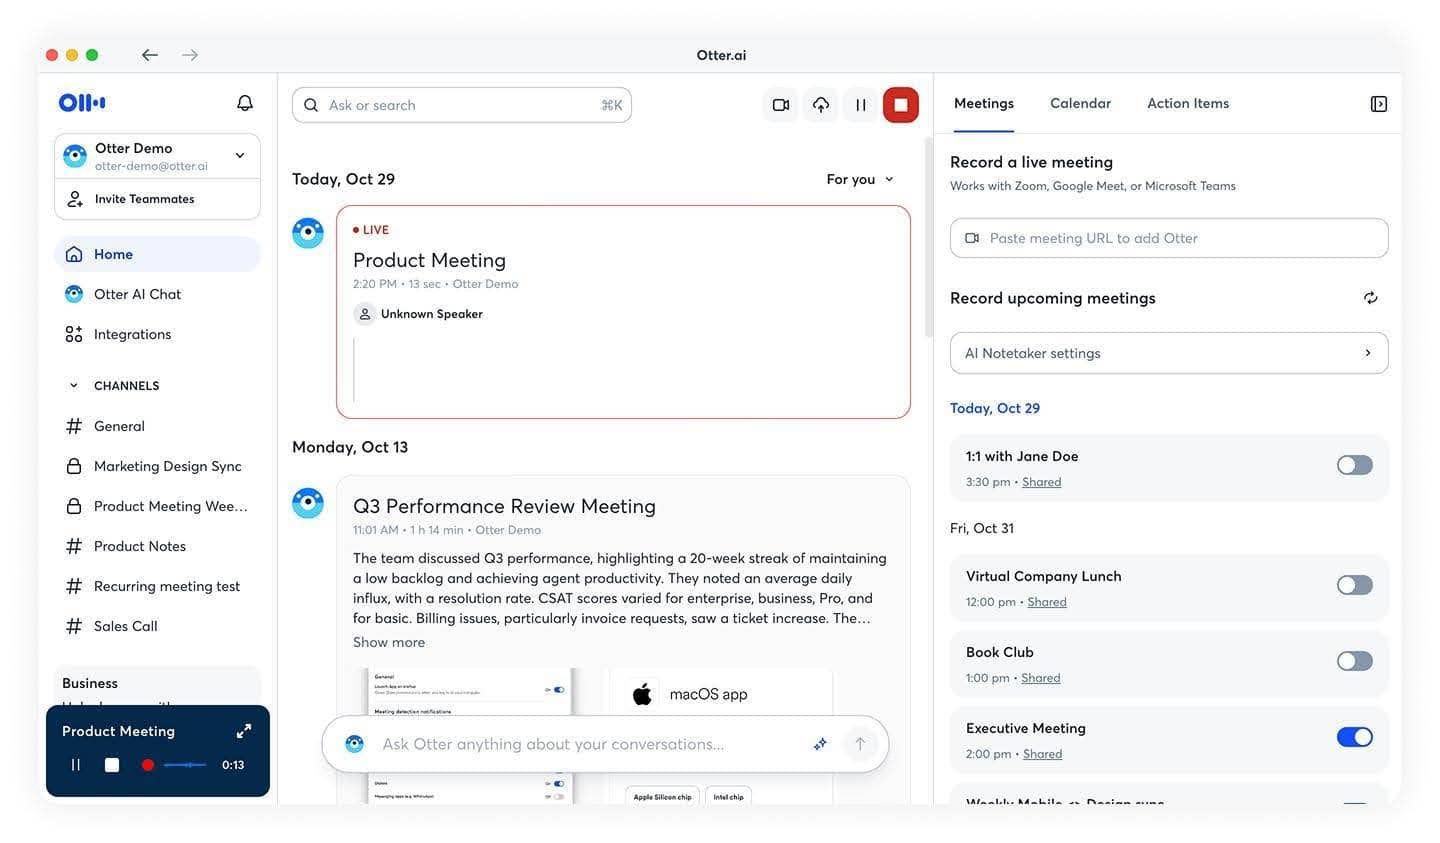The image size is (1440, 843).
Task: Enable recording for 1:1 with Jane Doe
Action: (1353, 464)
